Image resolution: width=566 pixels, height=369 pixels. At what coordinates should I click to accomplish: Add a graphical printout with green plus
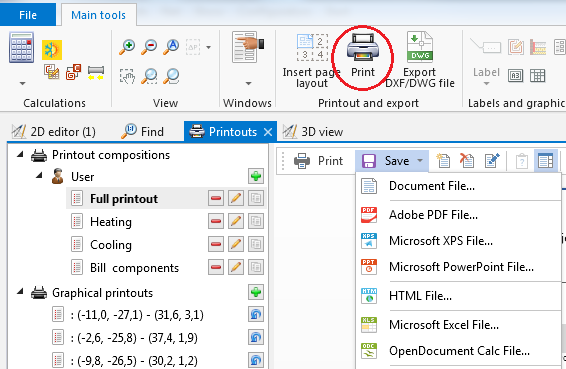[x=256, y=292]
